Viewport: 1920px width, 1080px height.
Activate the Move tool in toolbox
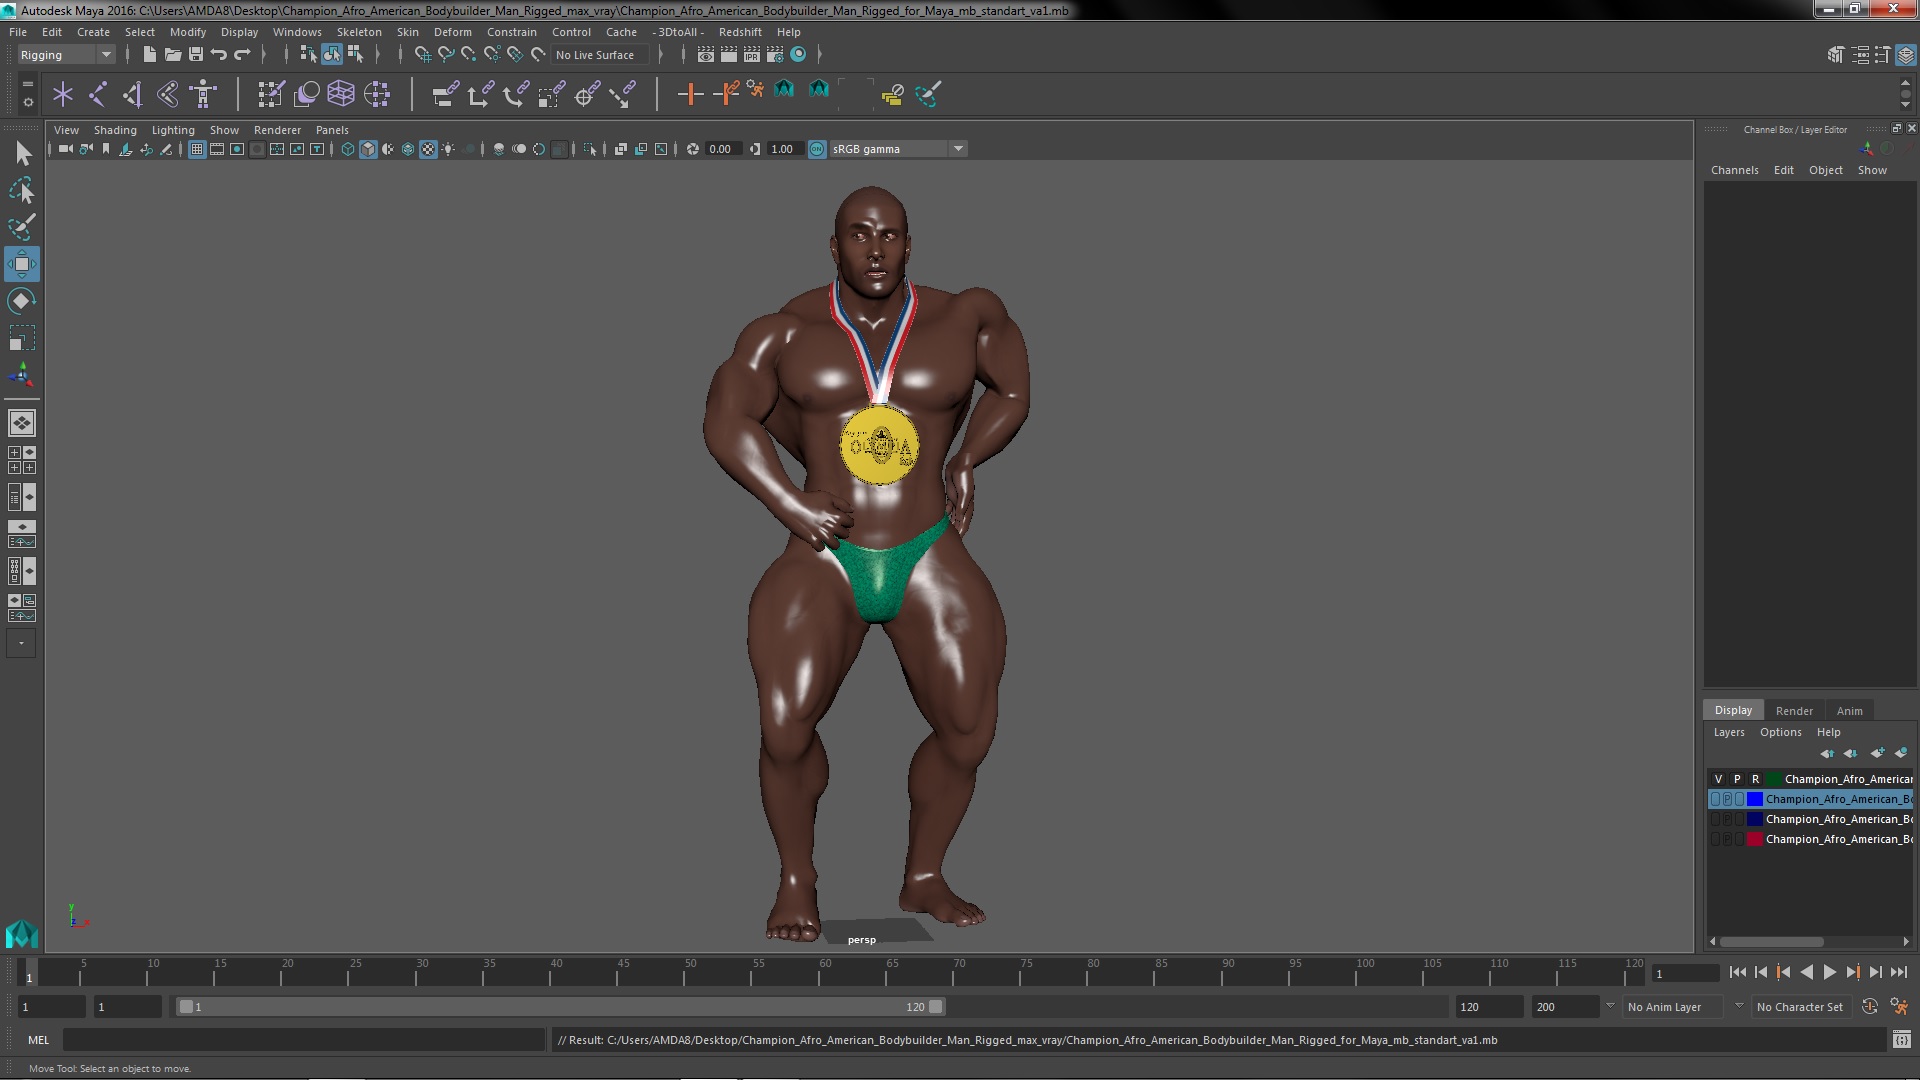point(22,264)
